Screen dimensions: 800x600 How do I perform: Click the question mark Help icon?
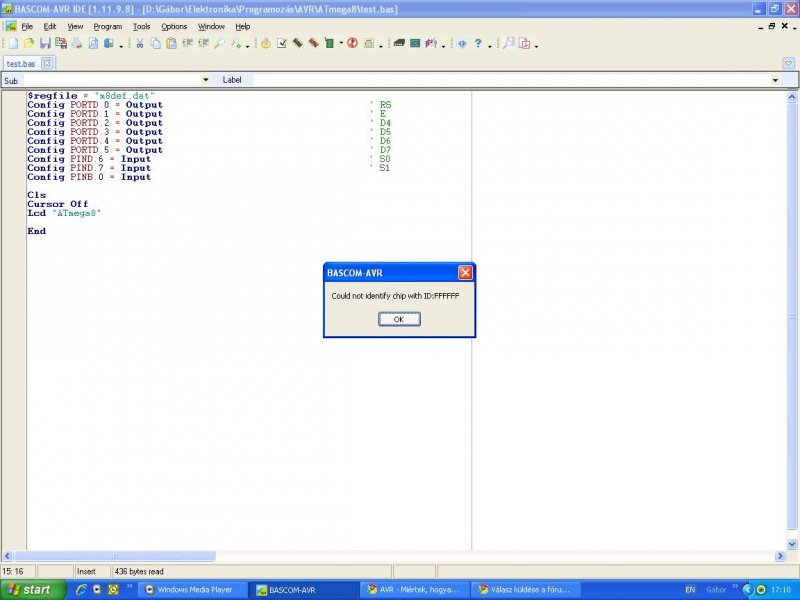pyautogui.click(x=478, y=43)
